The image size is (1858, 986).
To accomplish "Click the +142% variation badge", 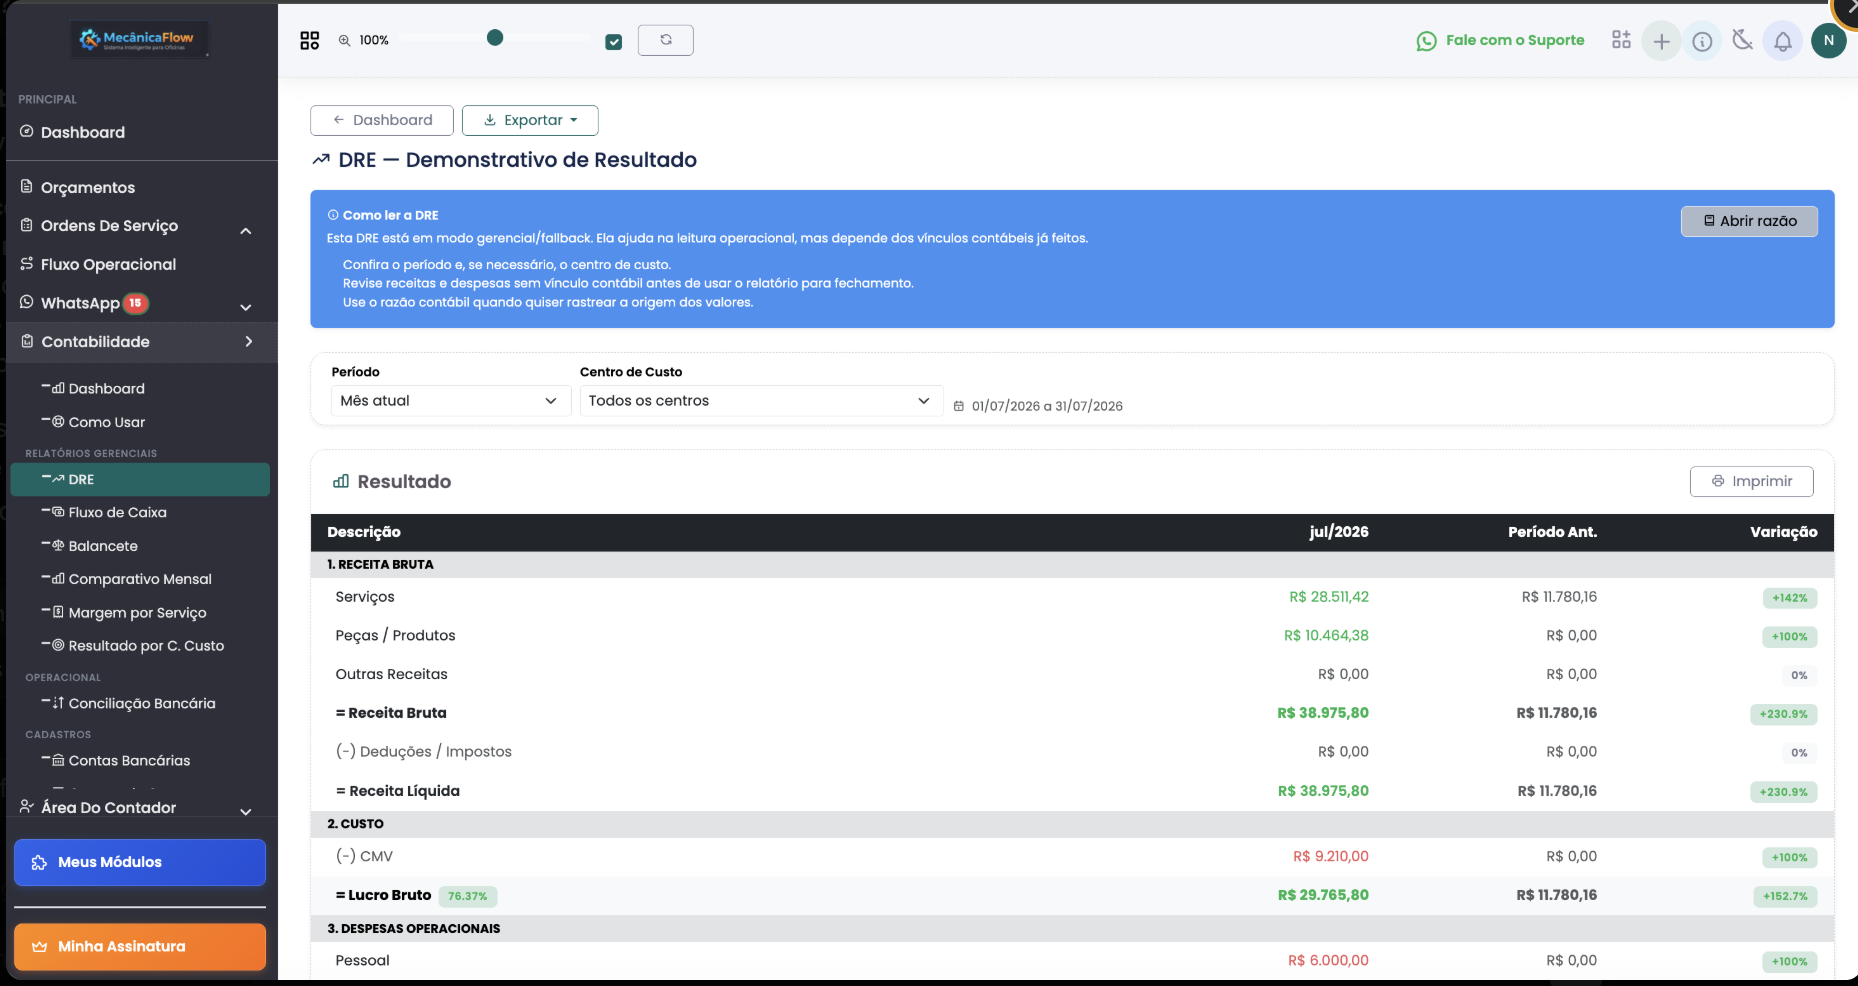I will tap(1790, 598).
